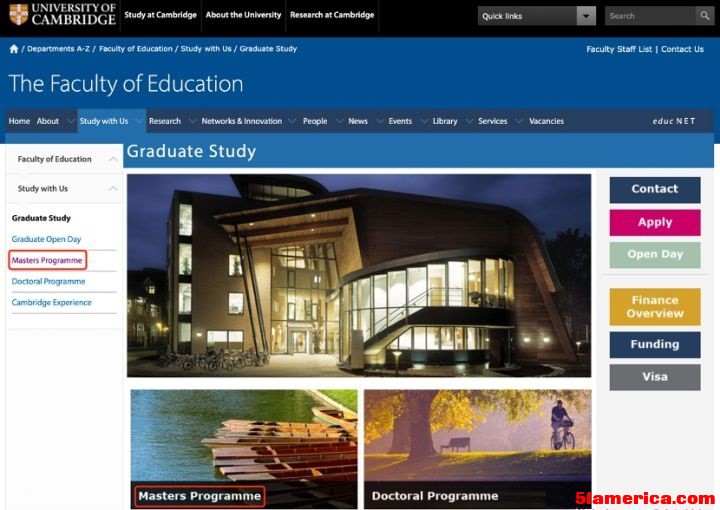Viewport: 720px width, 510px height.
Task: Open Cambridge Experience sidebar link
Action: (x=51, y=303)
